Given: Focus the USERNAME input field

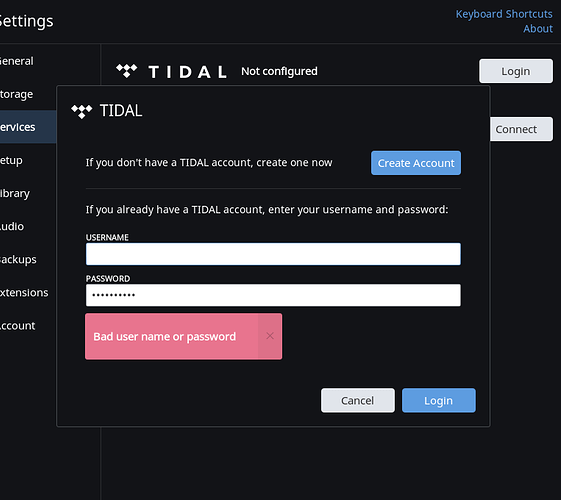Looking at the screenshot, I should (x=273, y=254).
